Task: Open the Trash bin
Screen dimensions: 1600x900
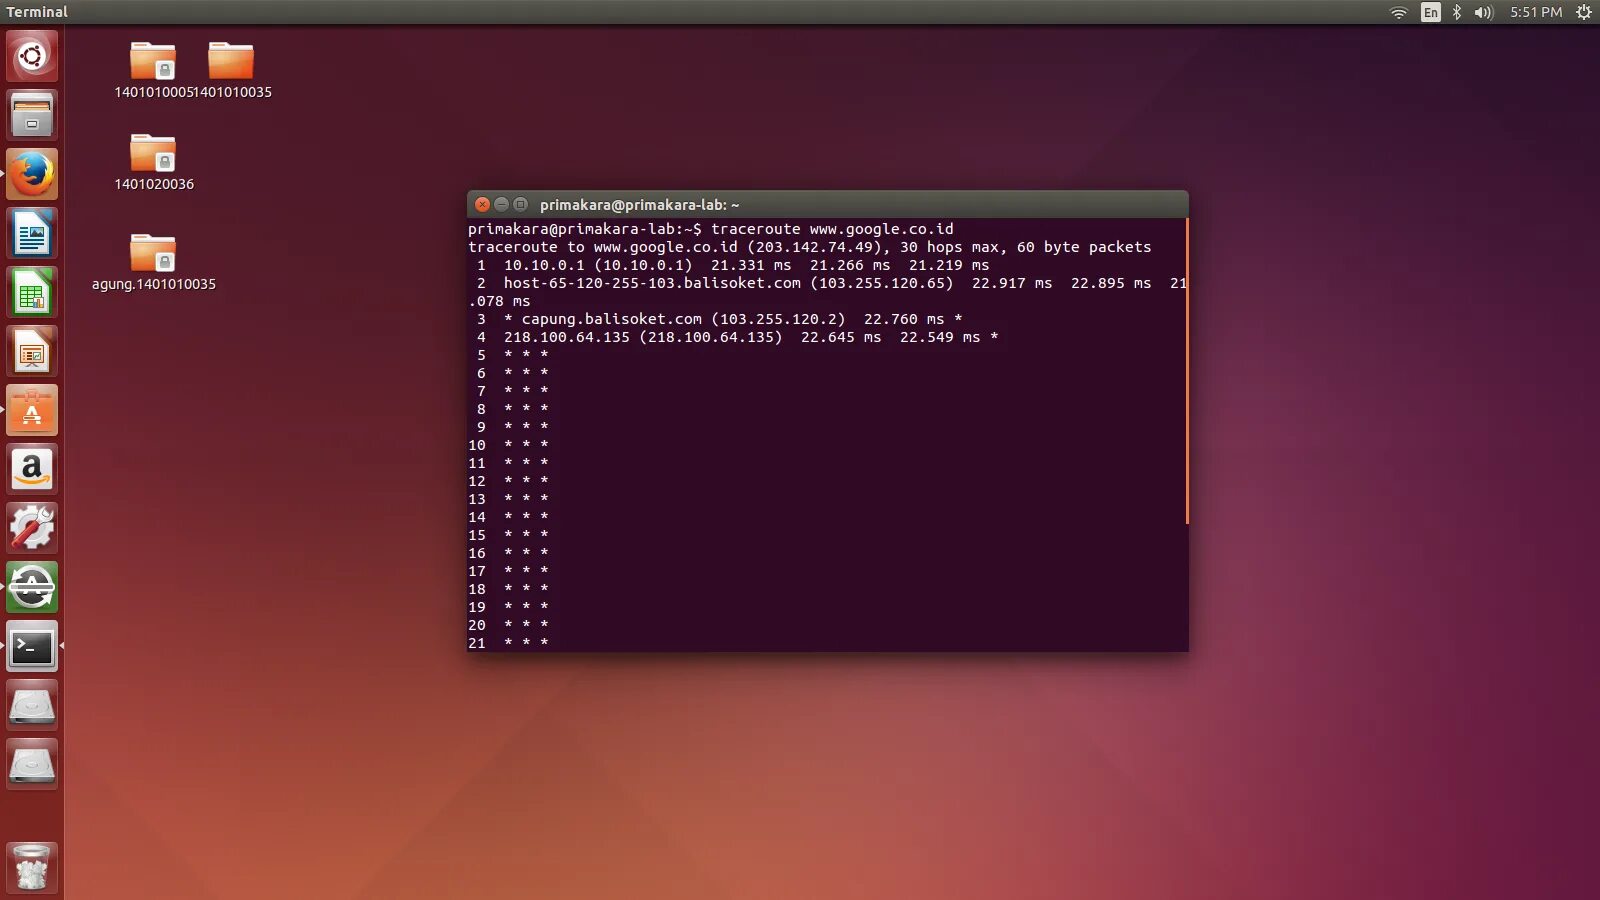Action: [x=32, y=867]
